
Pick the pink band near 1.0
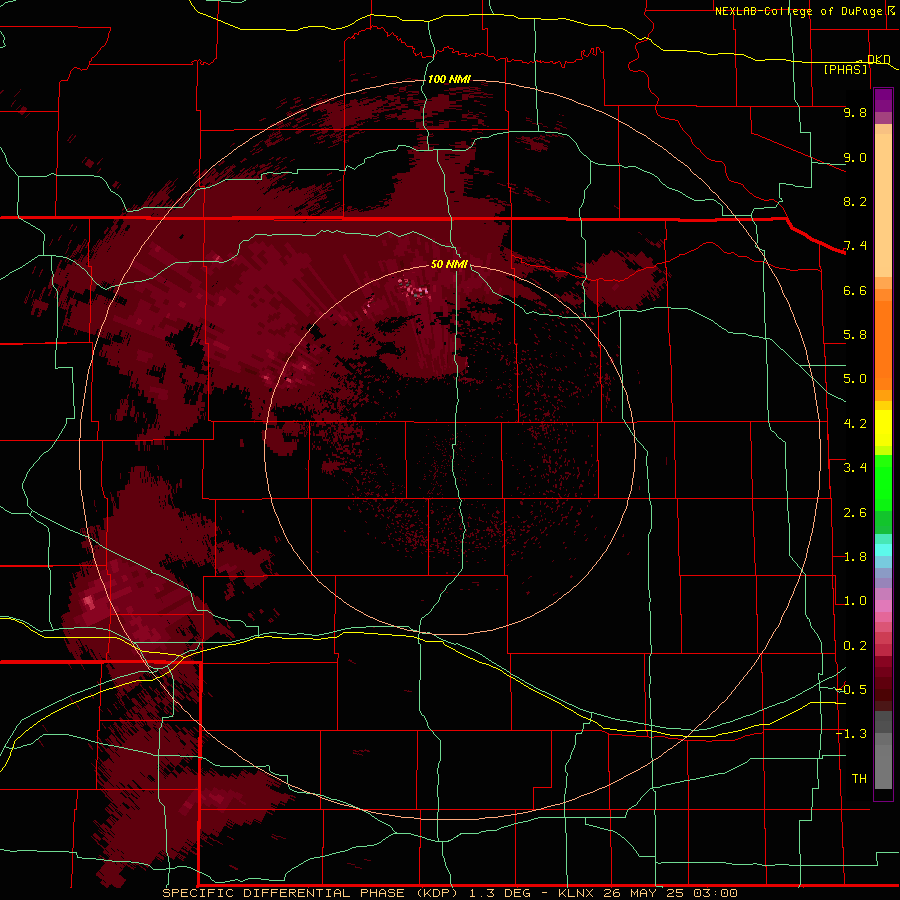click(883, 605)
